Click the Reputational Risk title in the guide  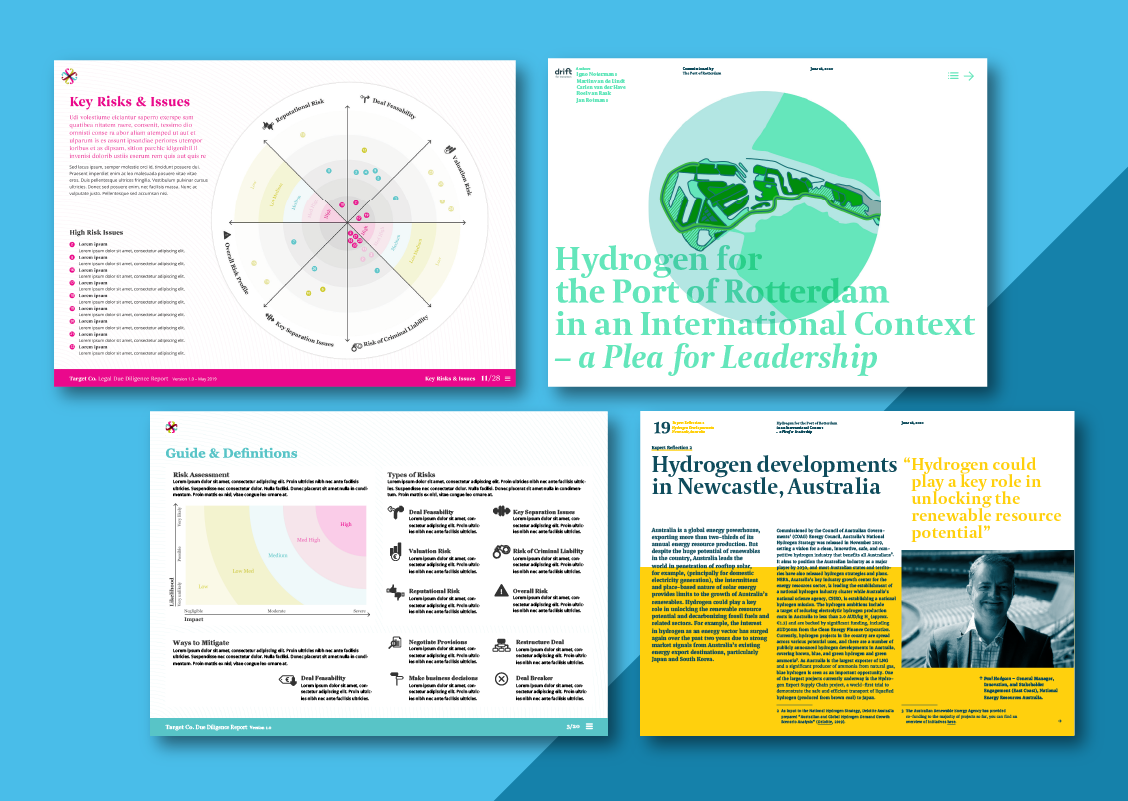click(x=434, y=591)
